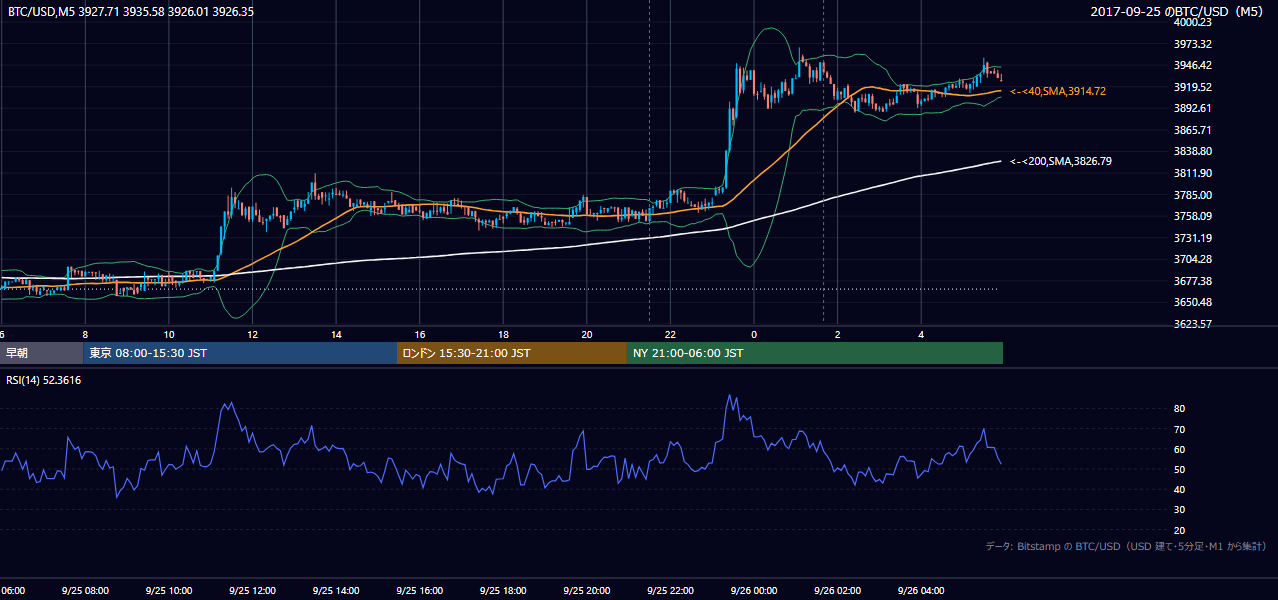Click the RSI 80 level label
Viewport: 1278px width, 600px height.
(x=1179, y=409)
